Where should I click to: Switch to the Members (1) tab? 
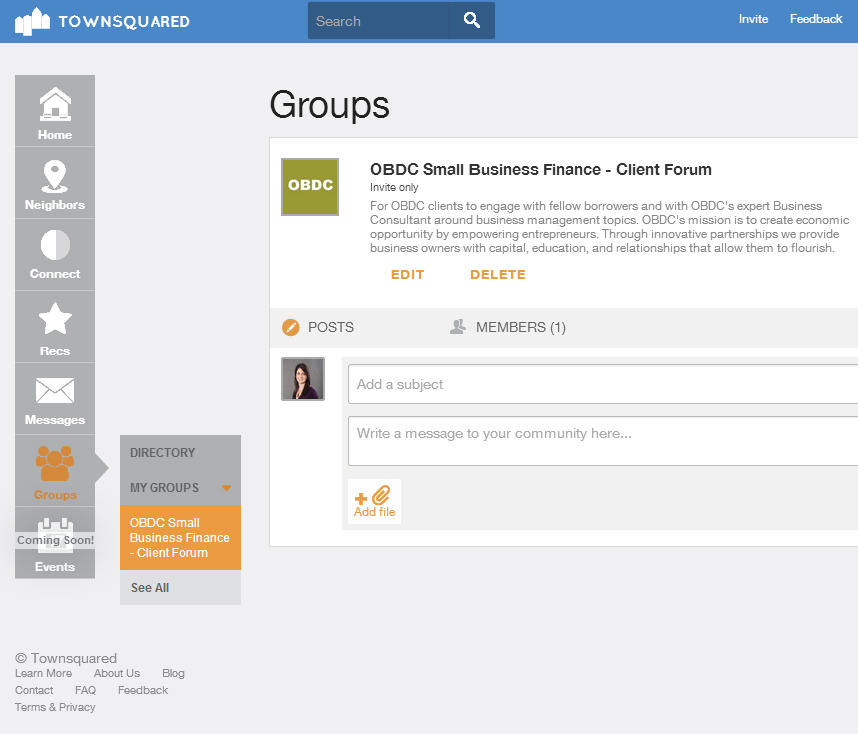pos(508,327)
